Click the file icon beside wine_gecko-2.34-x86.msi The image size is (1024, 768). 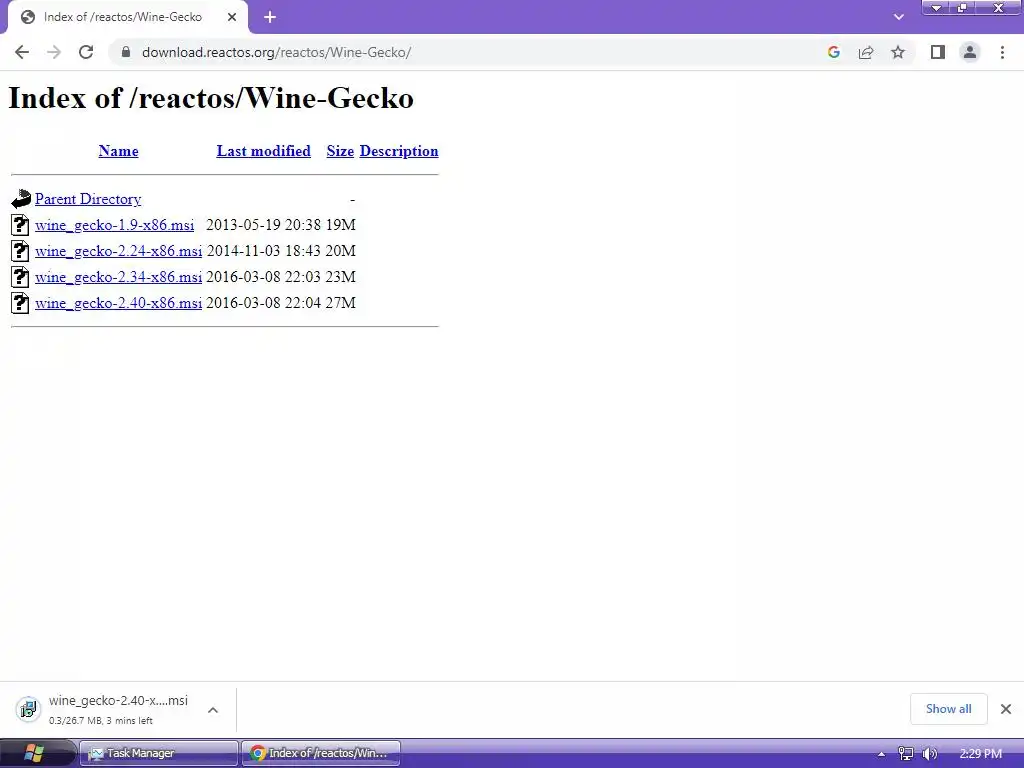[x=20, y=277]
